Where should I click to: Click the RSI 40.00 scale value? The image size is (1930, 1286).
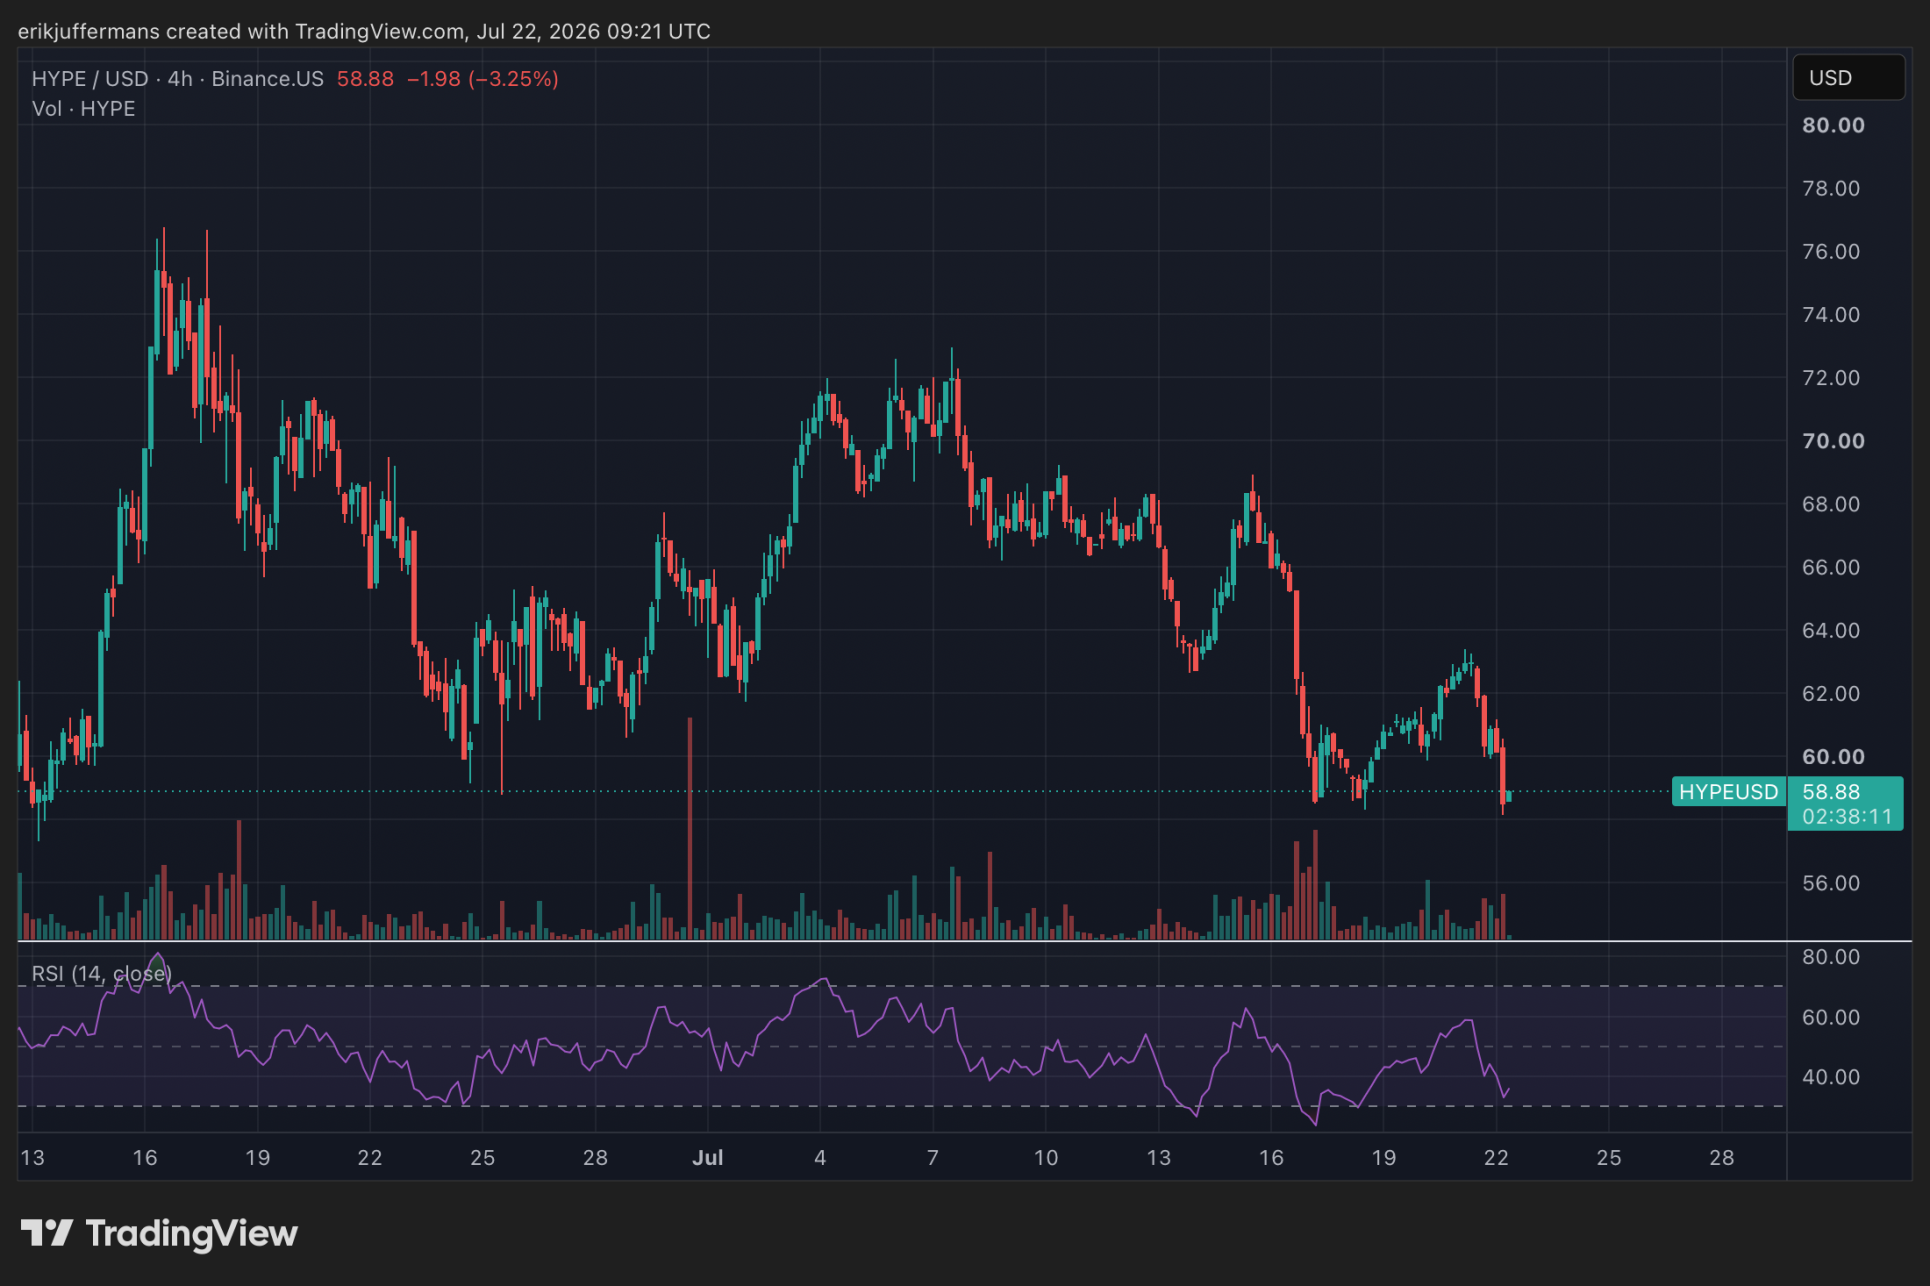click(x=1831, y=1077)
